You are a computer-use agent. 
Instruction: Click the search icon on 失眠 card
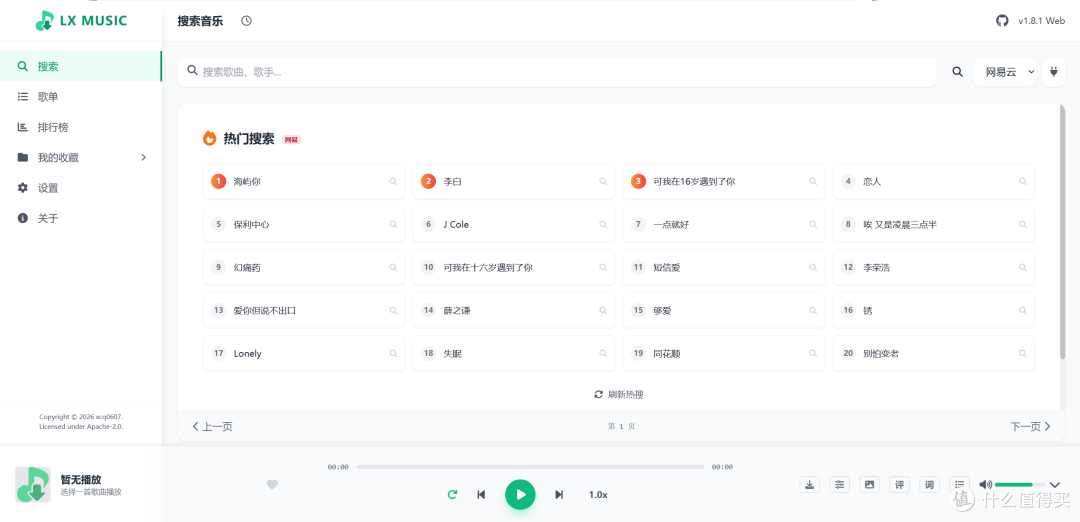click(x=603, y=353)
